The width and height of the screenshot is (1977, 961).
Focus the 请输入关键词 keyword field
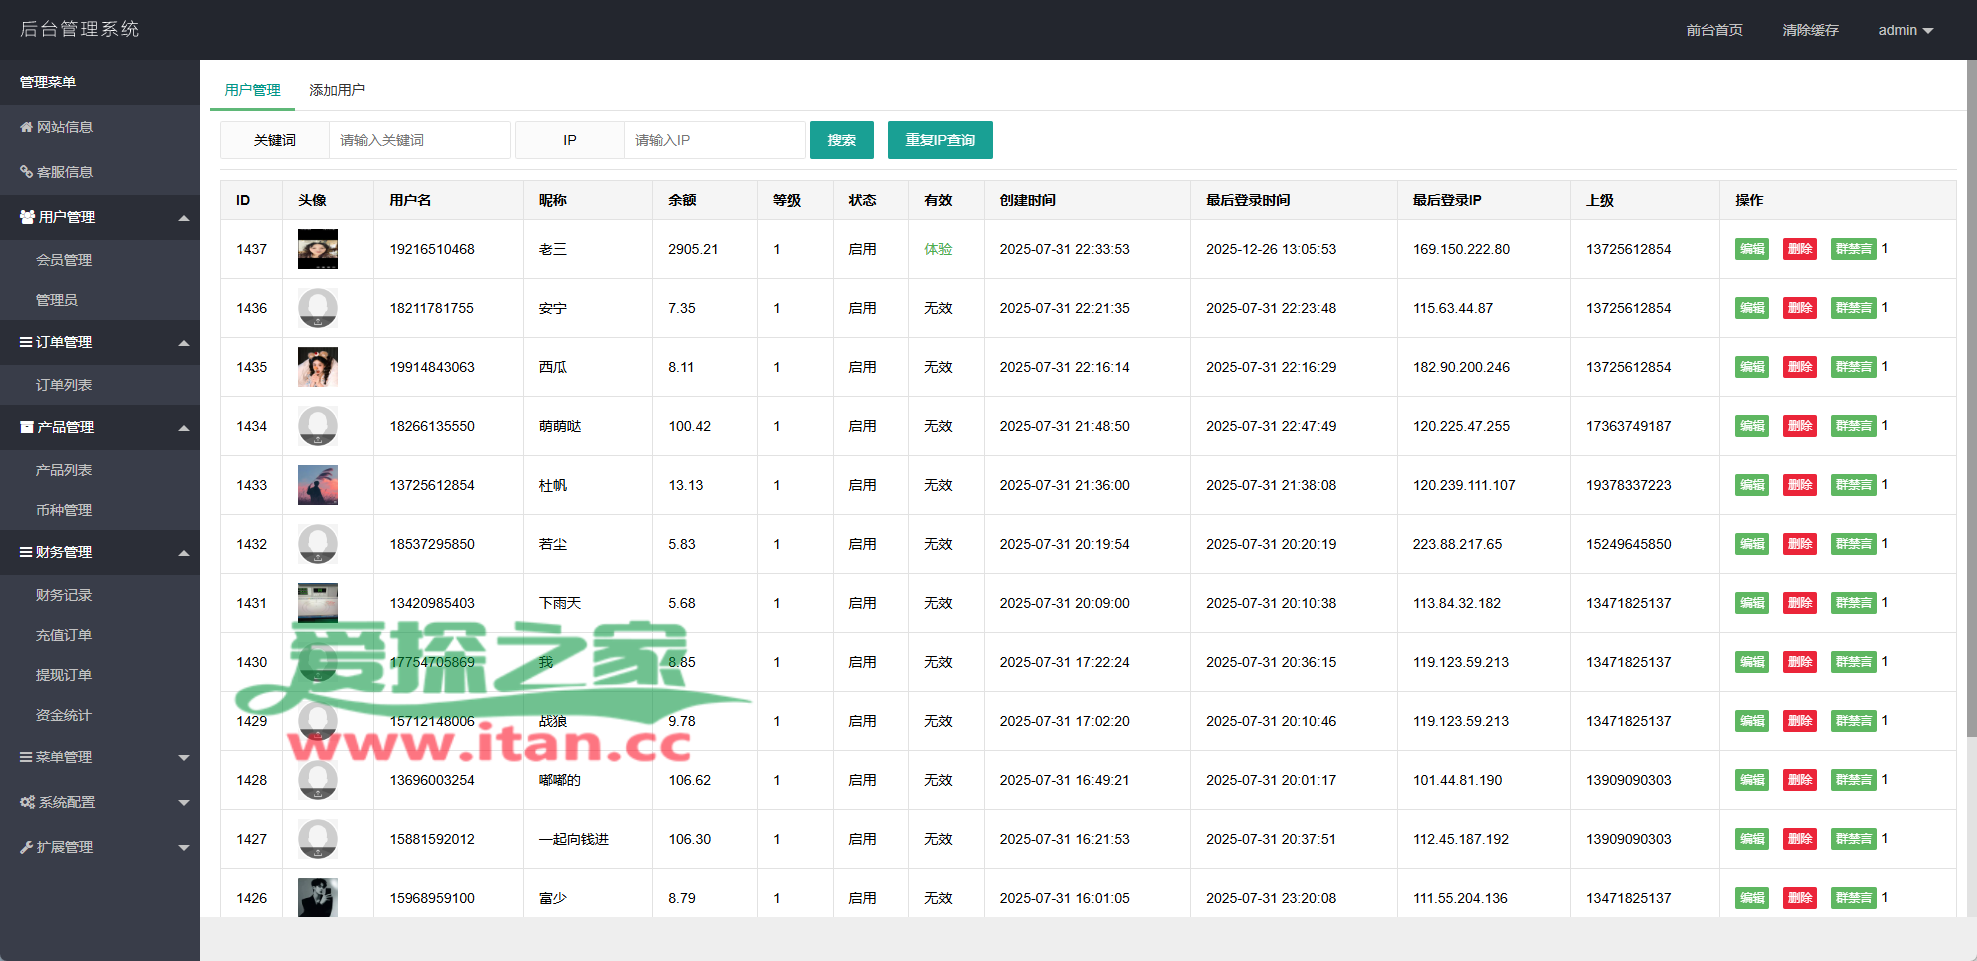[419, 140]
